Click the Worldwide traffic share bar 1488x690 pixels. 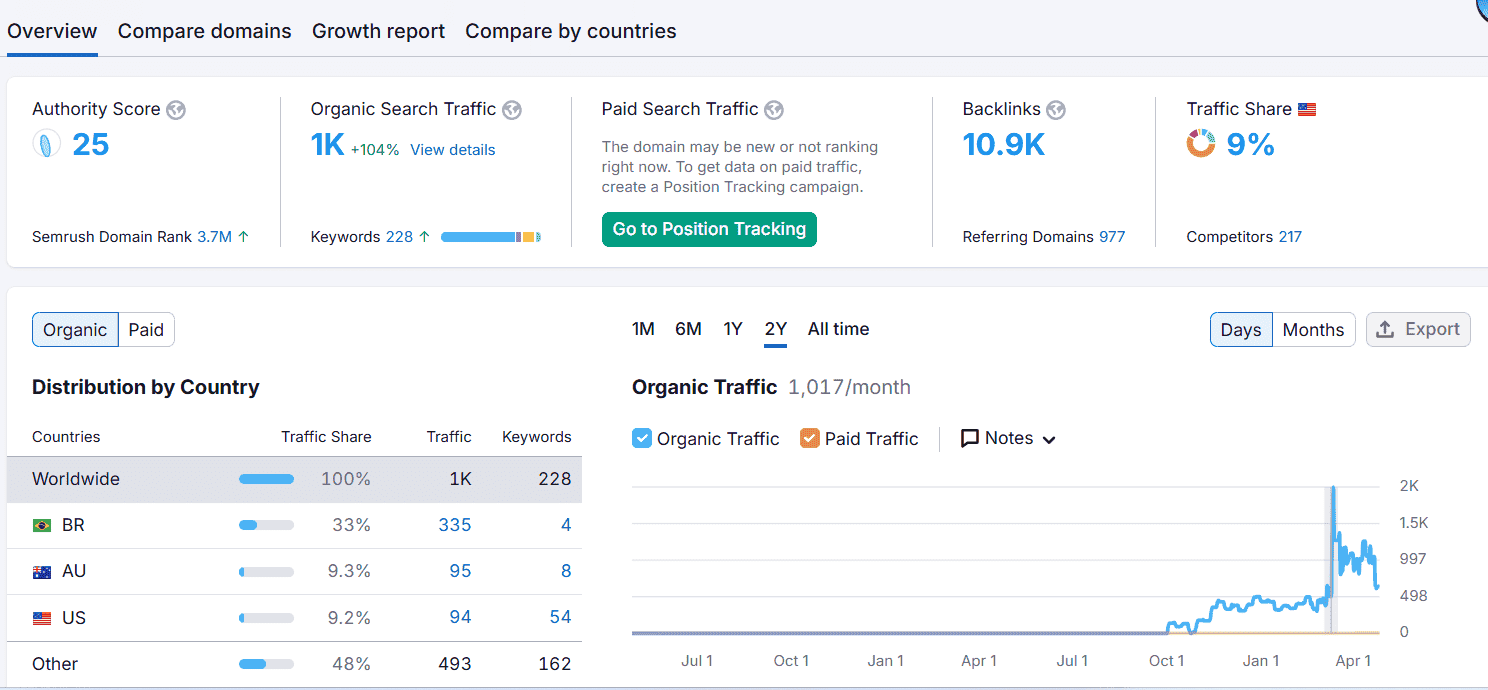(x=266, y=480)
